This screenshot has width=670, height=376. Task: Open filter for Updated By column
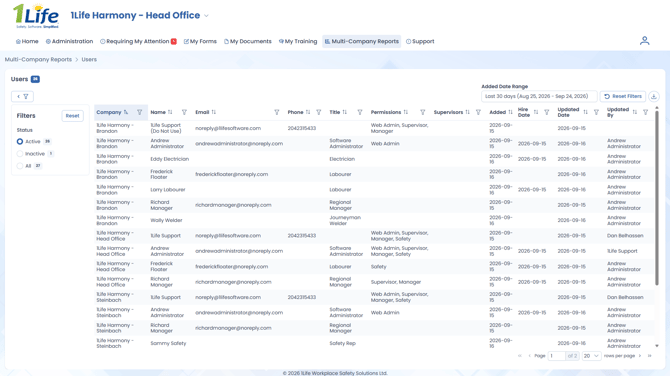(645, 112)
